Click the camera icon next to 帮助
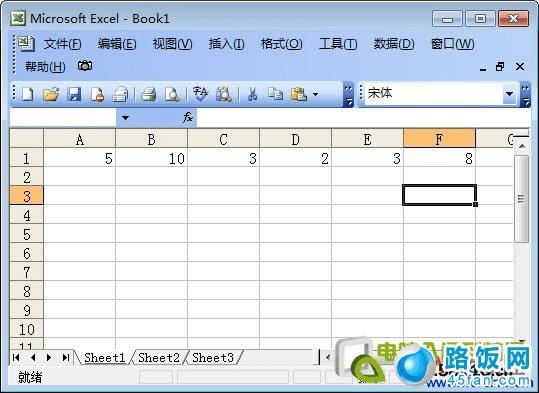 [x=85, y=65]
